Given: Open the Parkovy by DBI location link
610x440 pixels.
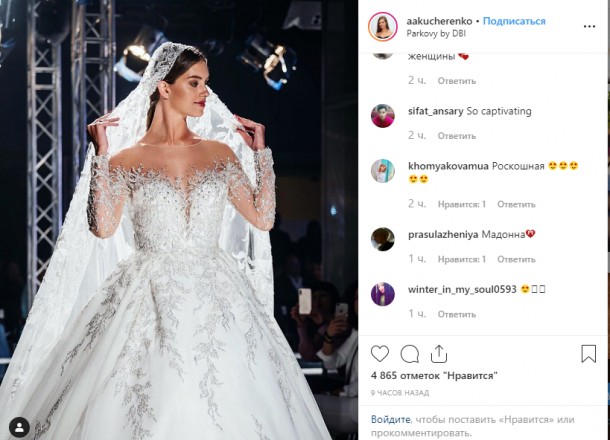Looking at the screenshot, I should tap(436, 34).
